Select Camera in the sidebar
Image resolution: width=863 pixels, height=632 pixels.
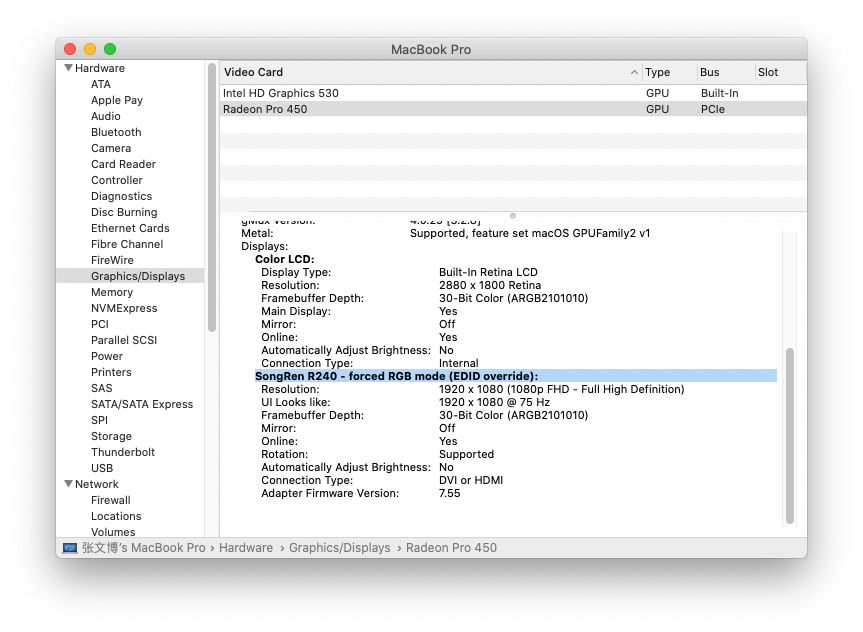tap(111, 148)
